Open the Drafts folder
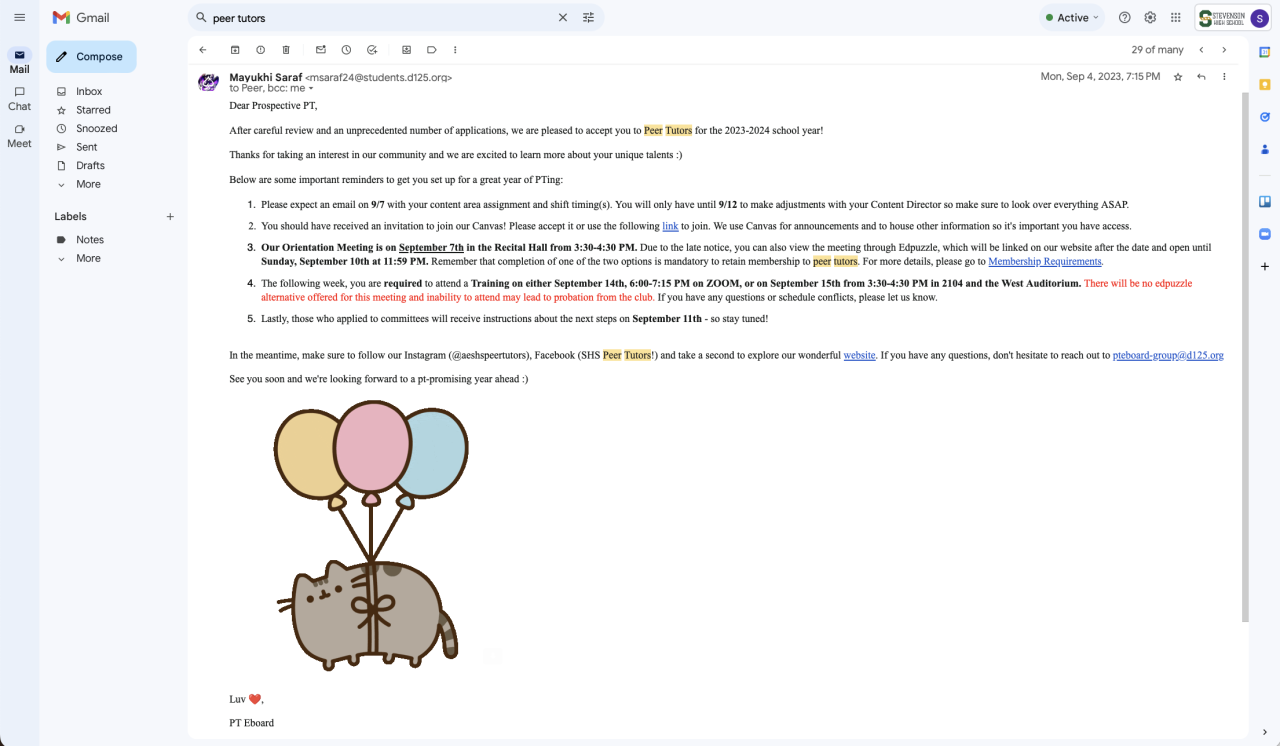Viewport: 1280px width, 746px height. point(90,166)
